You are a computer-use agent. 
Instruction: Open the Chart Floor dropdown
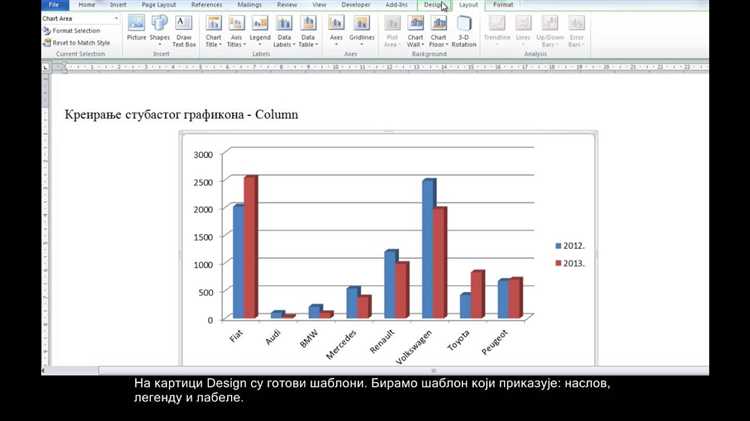(439, 32)
